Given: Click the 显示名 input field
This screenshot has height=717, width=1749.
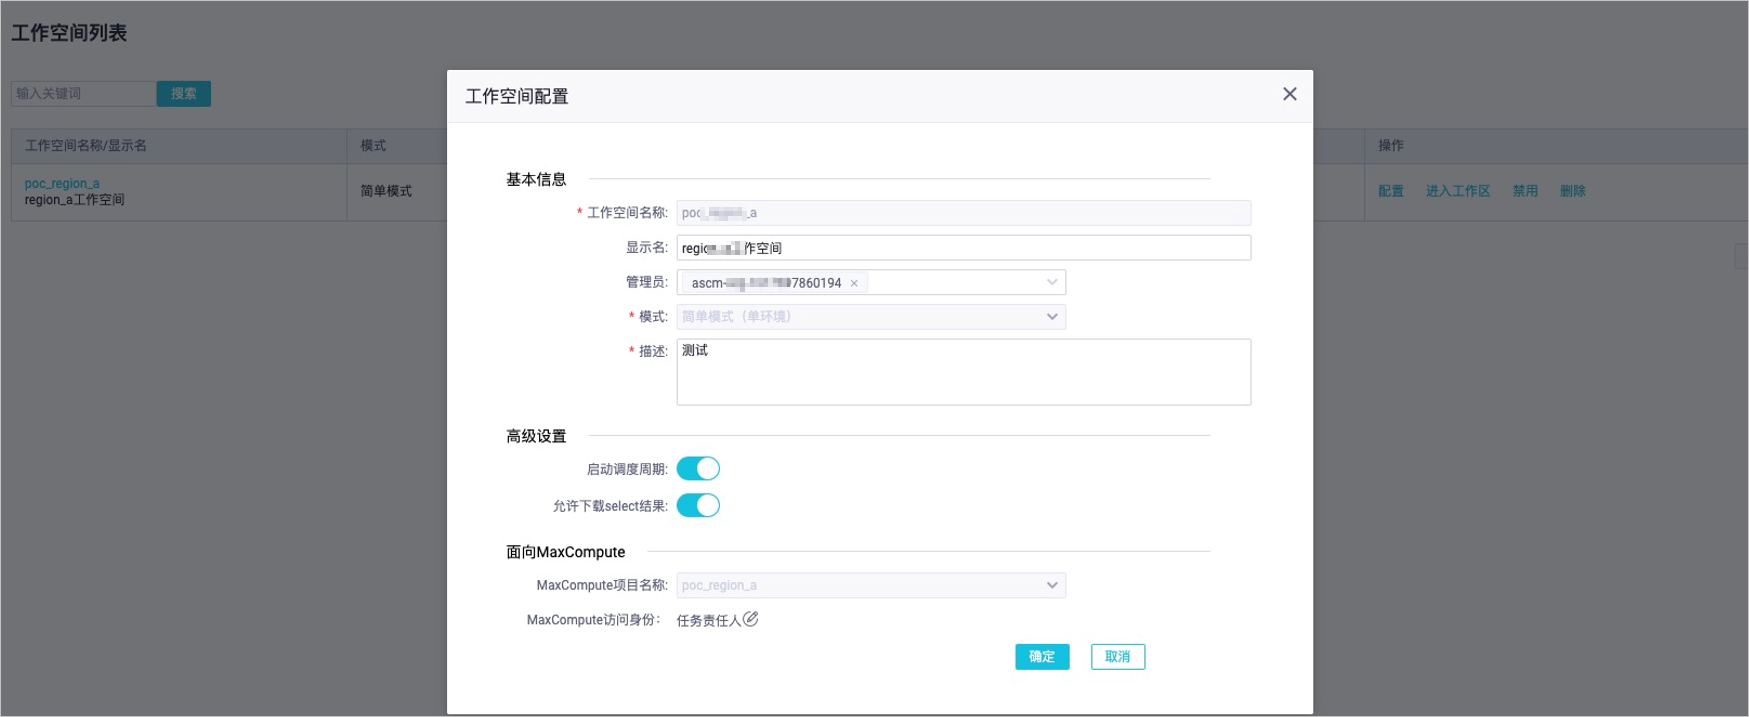Looking at the screenshot, I should 963,248.
